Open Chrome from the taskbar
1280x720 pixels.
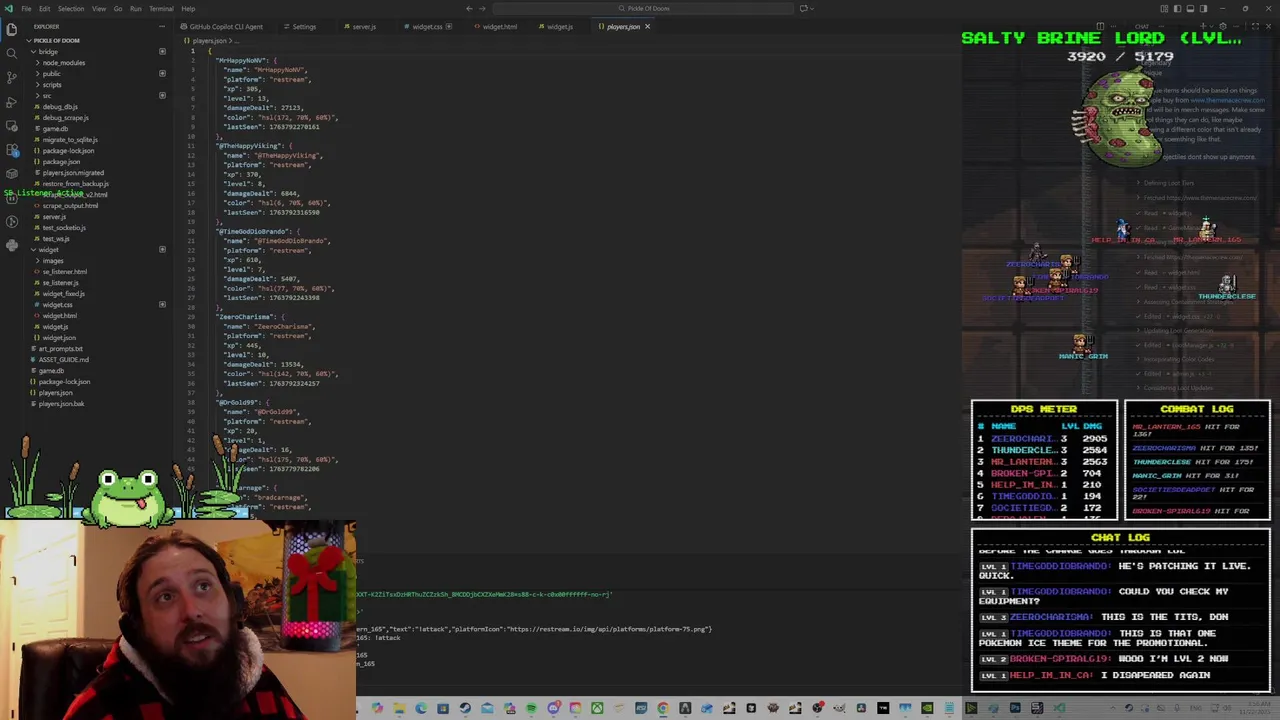(663, 709)
